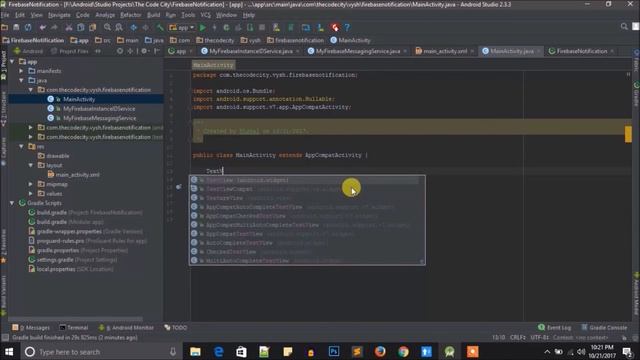Image resolution: width=640 pixels, height=360 pixels.
Task: Switch to main_activity.xml editor tab
Action: pos(445,51)
